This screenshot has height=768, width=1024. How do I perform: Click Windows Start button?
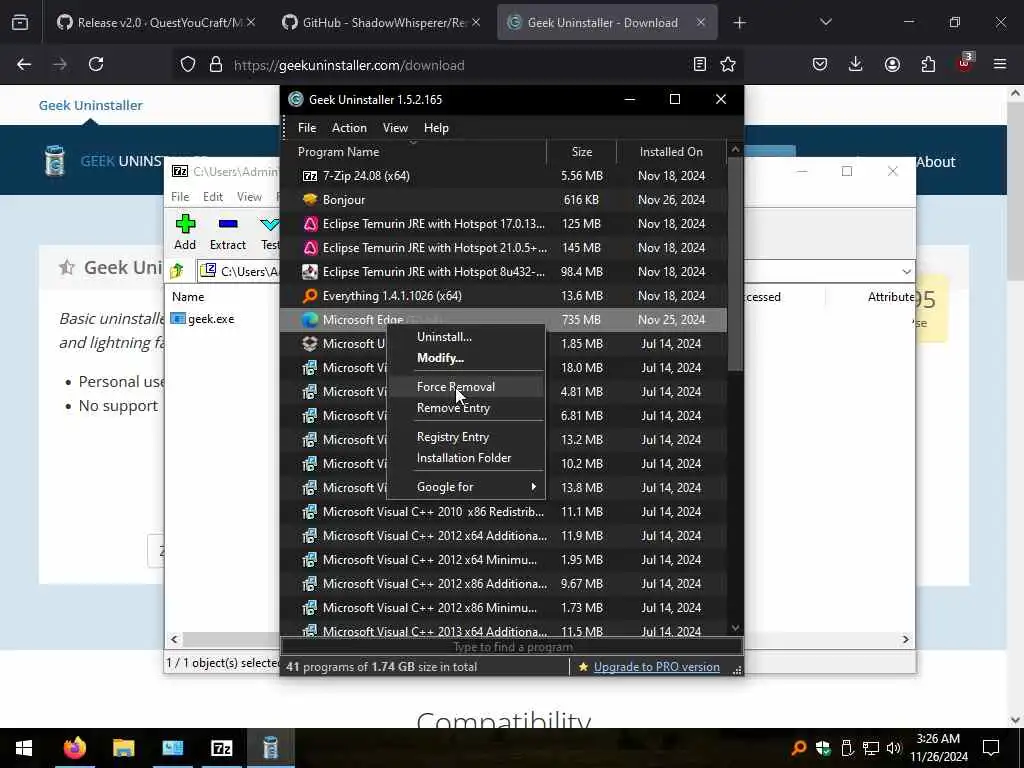click(24, 748)
